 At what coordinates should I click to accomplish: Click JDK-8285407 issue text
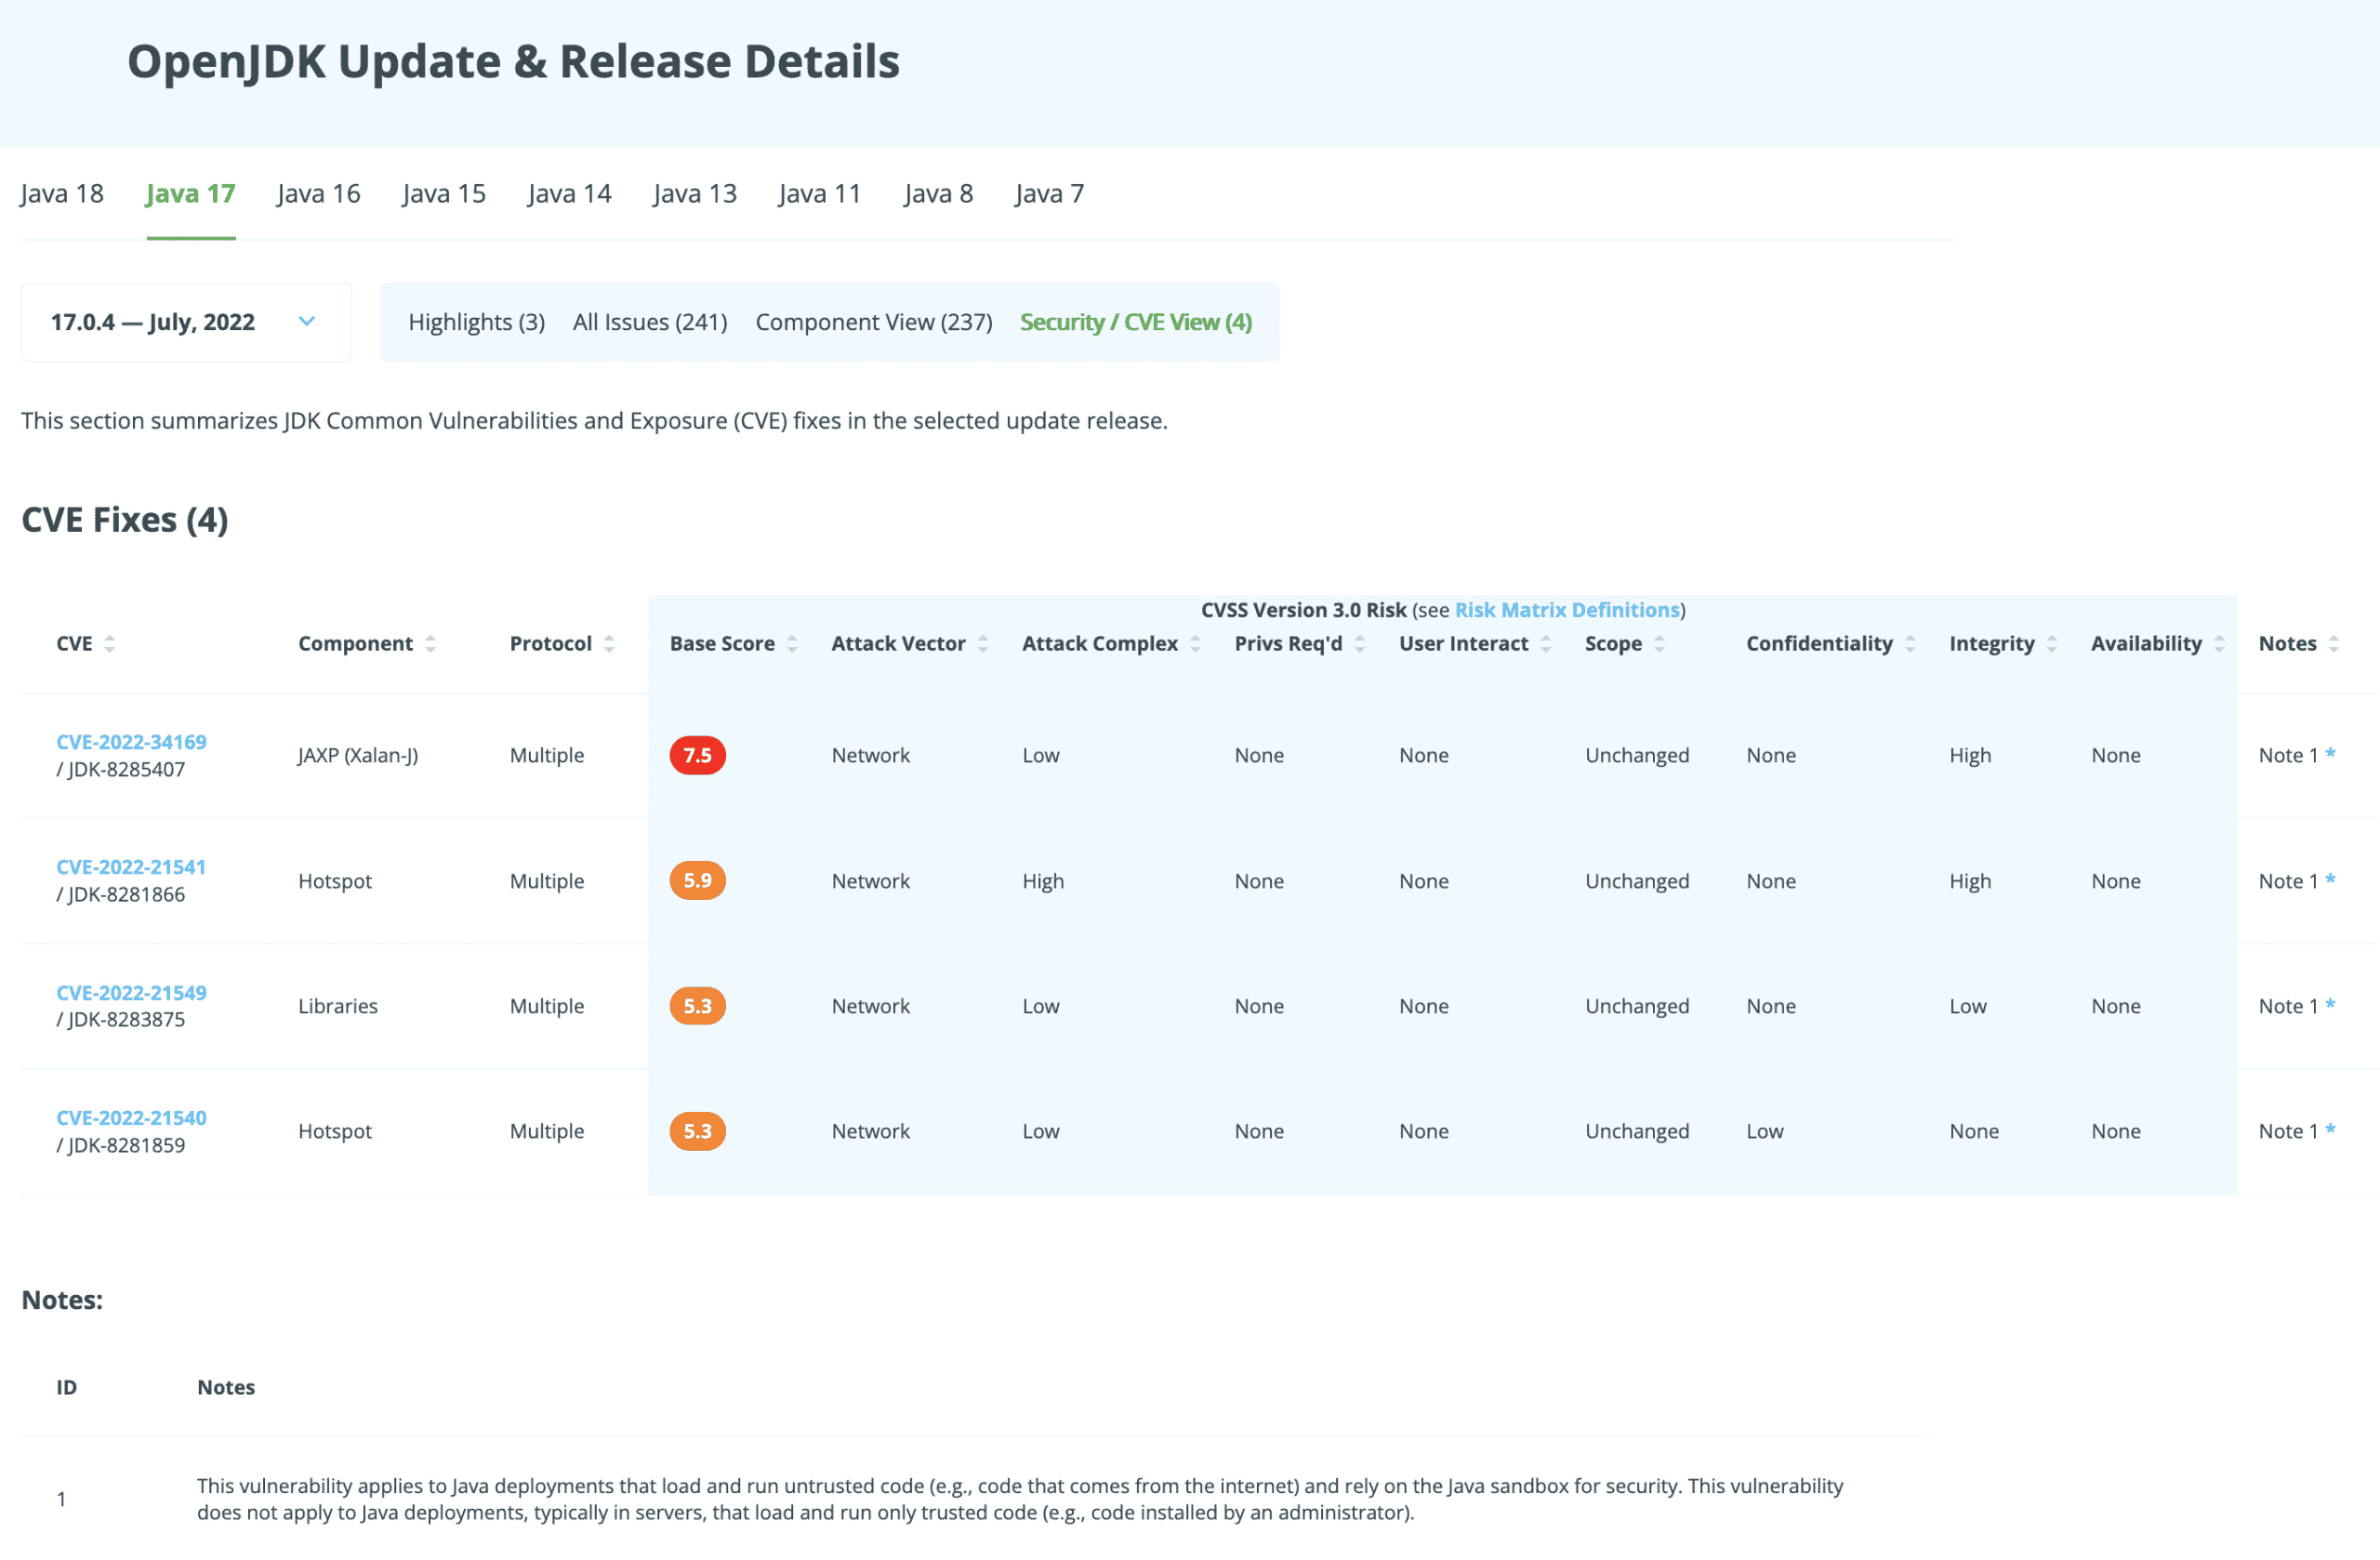(126, 770)
